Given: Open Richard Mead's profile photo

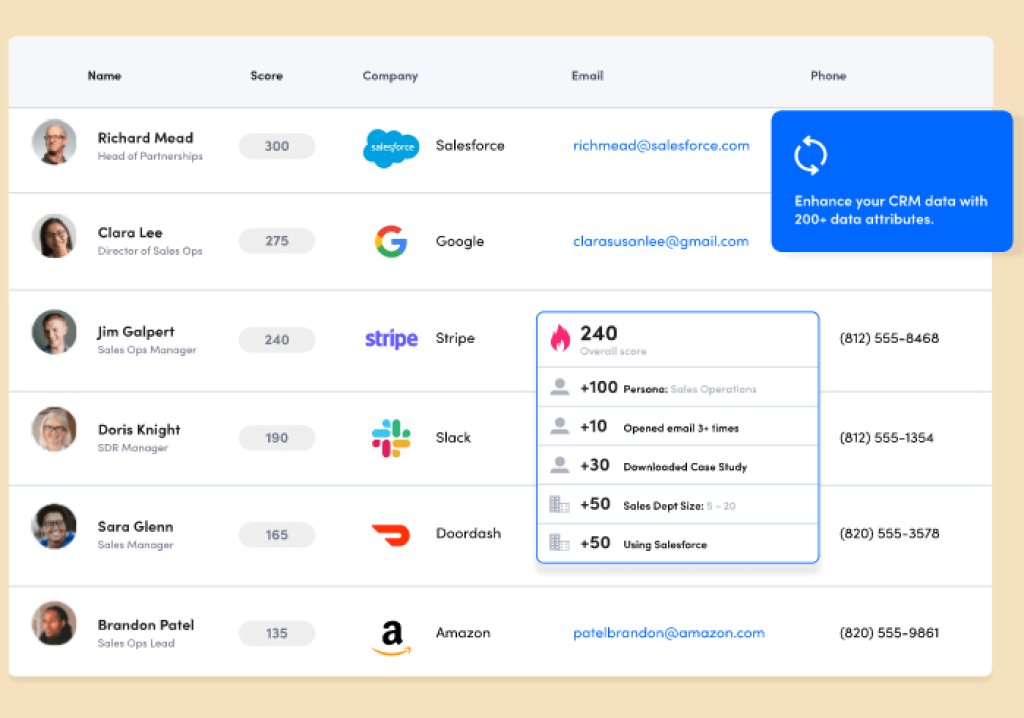Looking at the screenshot, I should coord(54,142).
